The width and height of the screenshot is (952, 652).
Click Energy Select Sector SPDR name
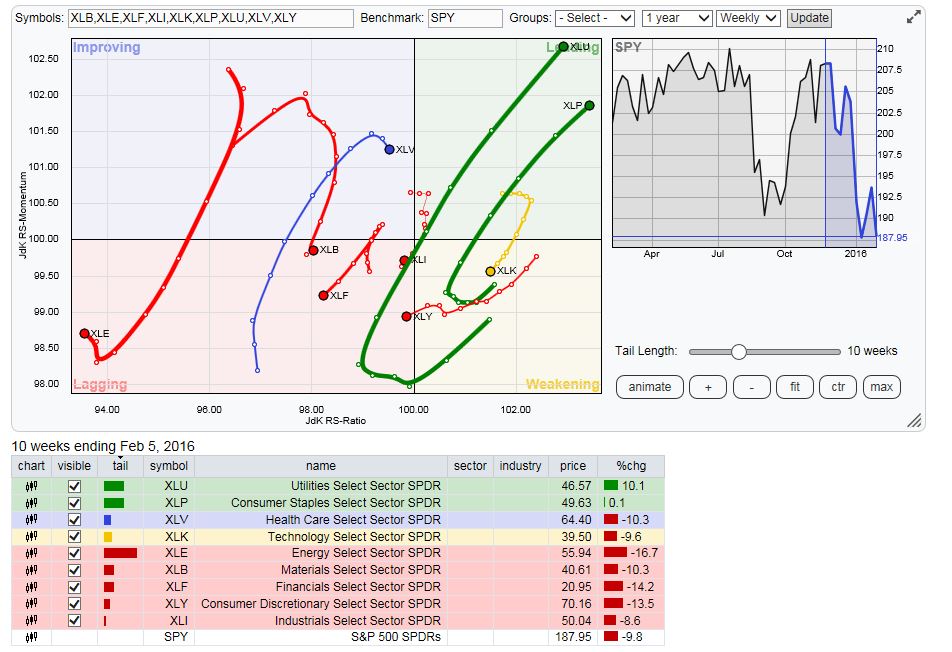366,553
